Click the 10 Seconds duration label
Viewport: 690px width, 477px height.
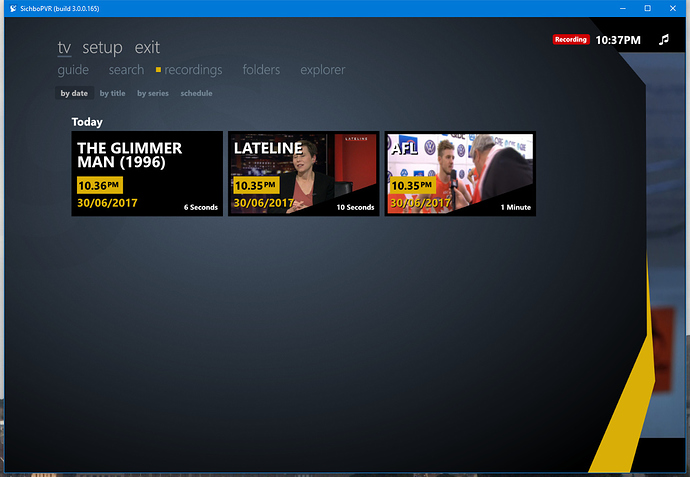(355, 207)
